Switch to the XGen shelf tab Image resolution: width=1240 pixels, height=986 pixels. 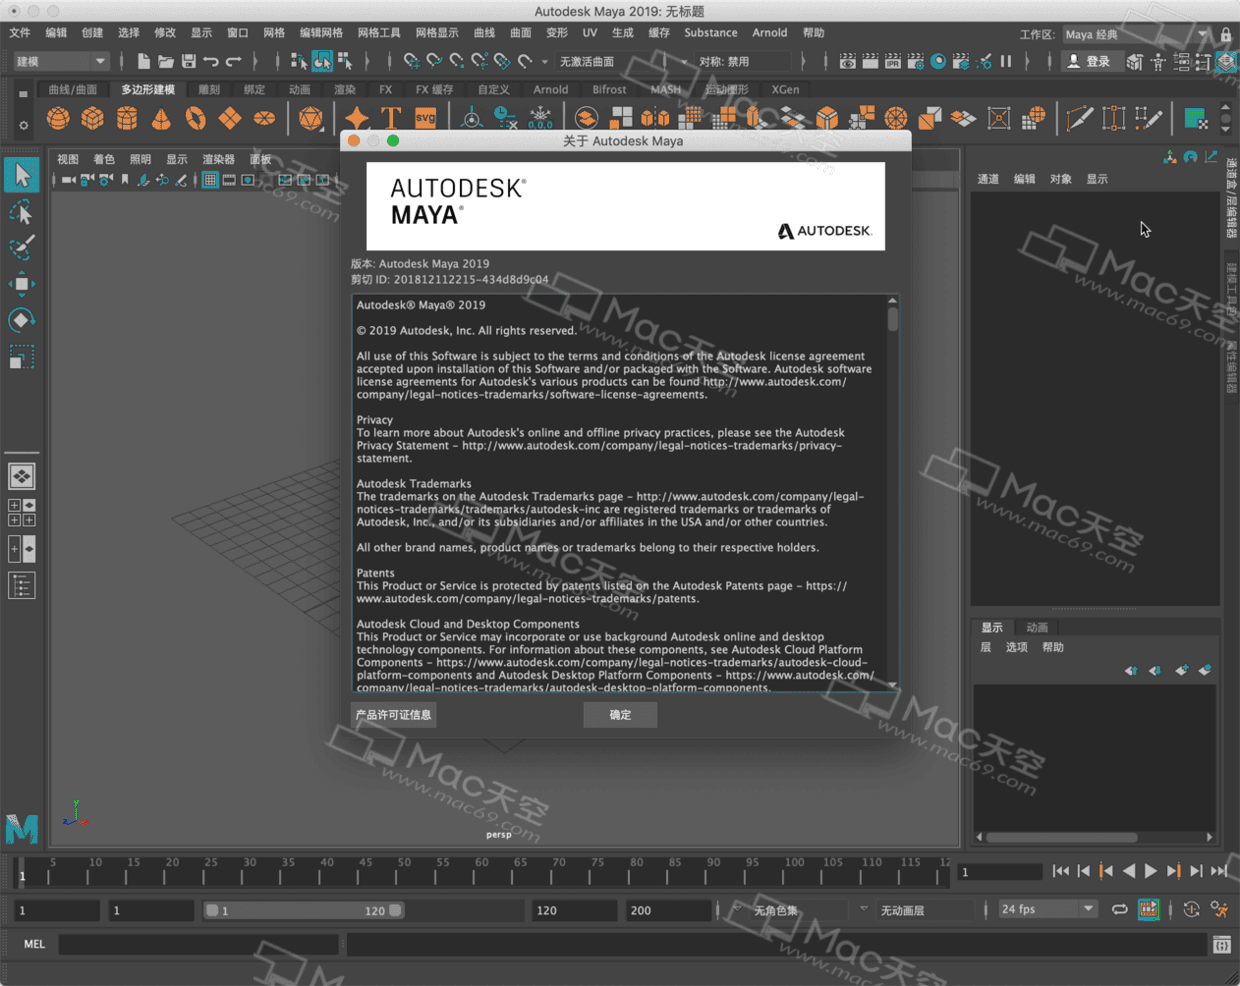pyautogui.click(x=785, y=90)
